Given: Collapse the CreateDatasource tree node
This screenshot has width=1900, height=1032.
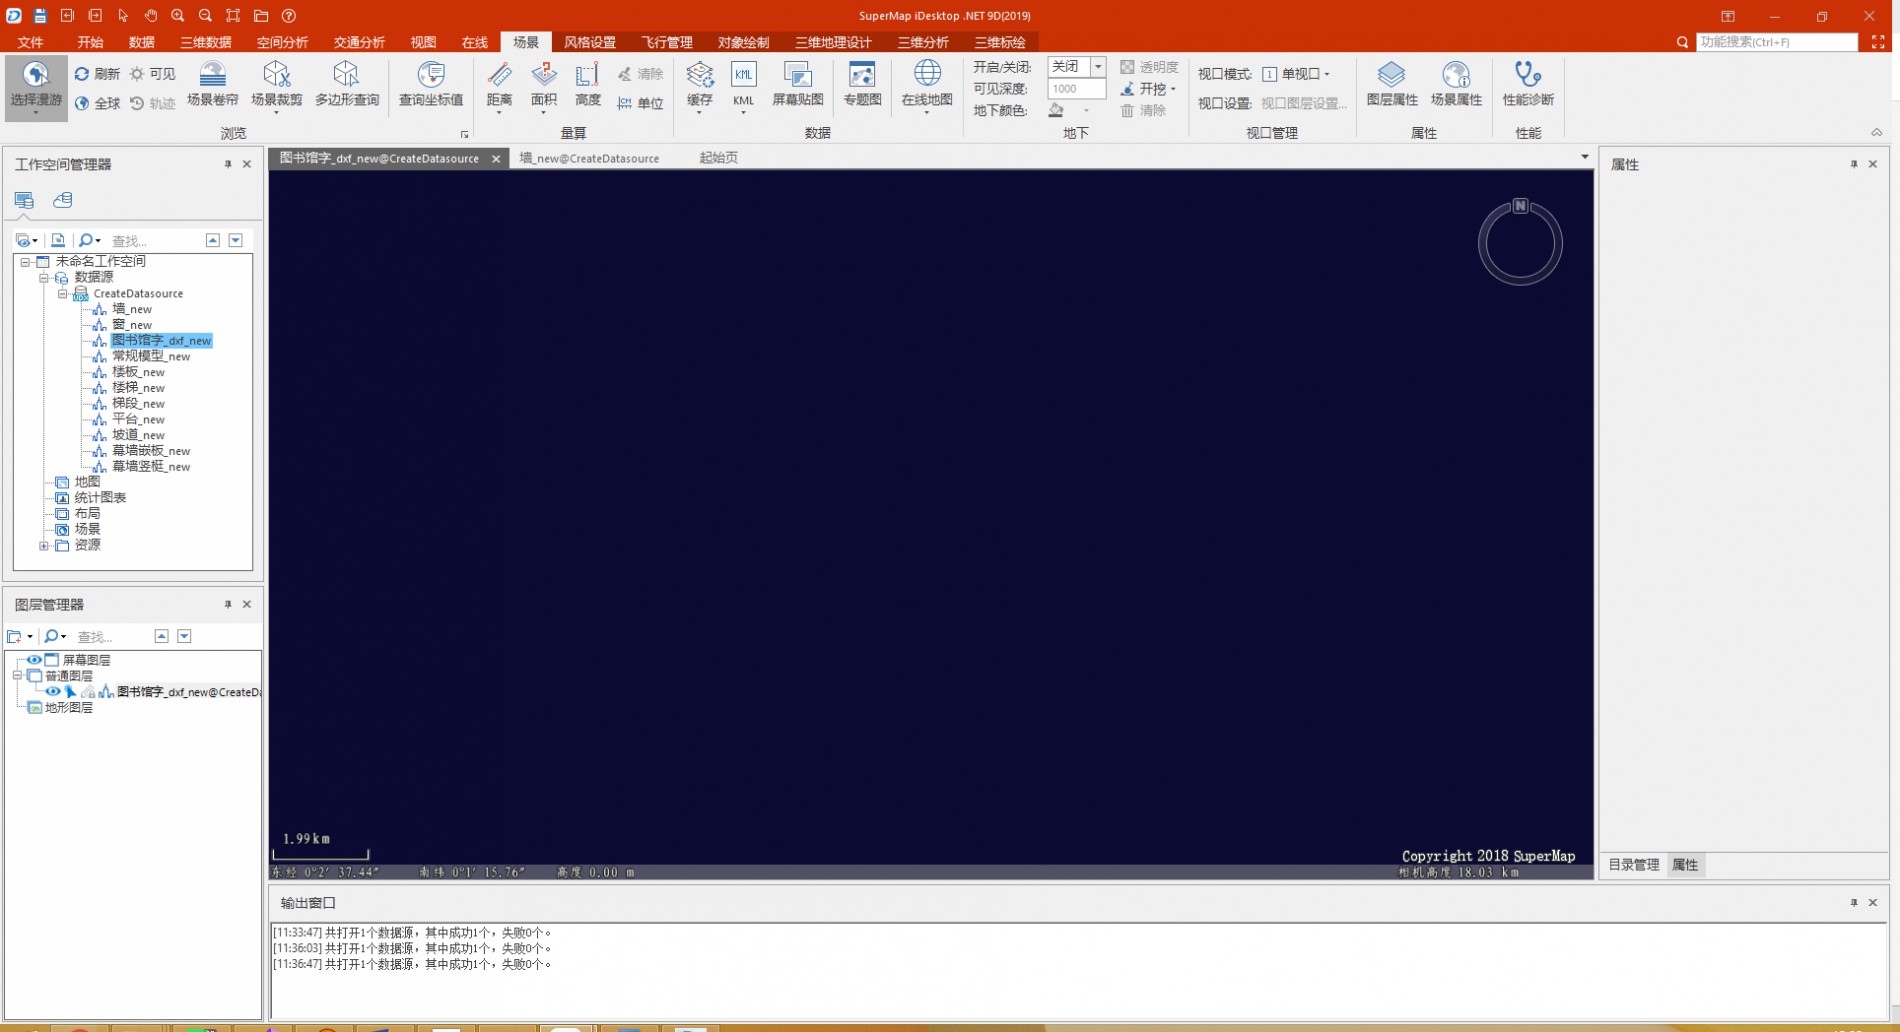Looking at the screenshot, I should (62, 294).
